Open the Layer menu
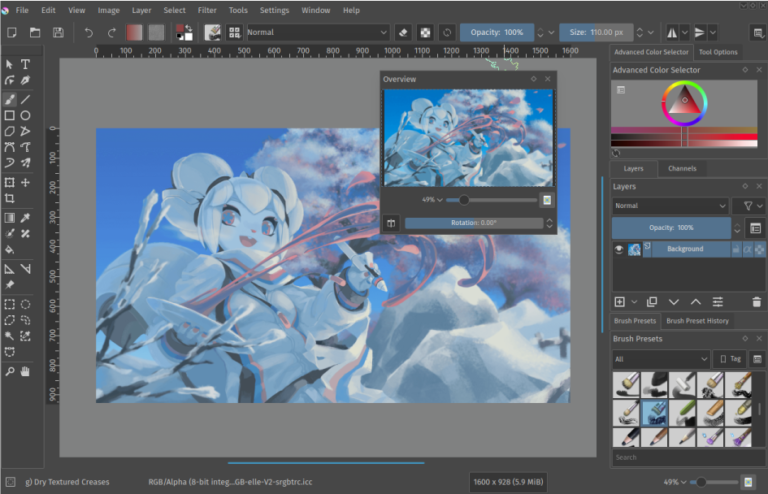The width and height of the screenshot is (768, 494). coord(141,10)
